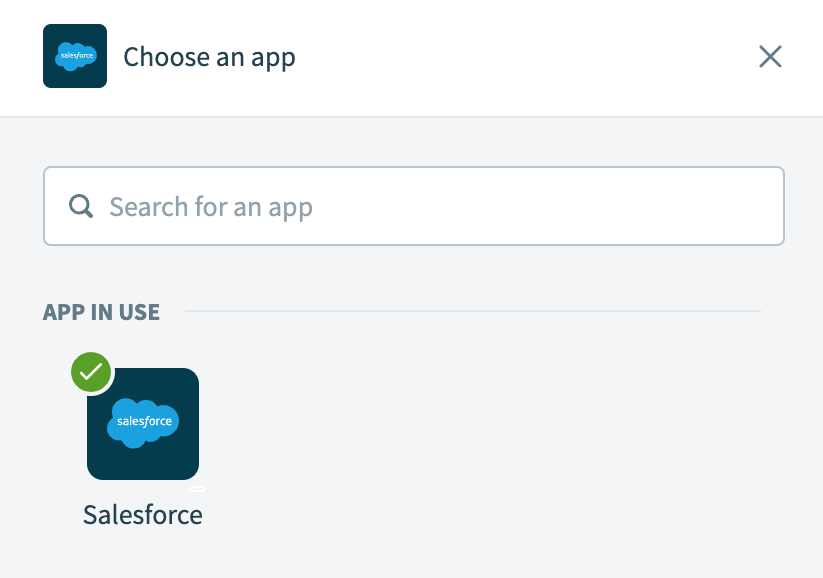
Task: Click the Salesforce logo in the header
Action: pyautogui.click(x=74, y=56)
